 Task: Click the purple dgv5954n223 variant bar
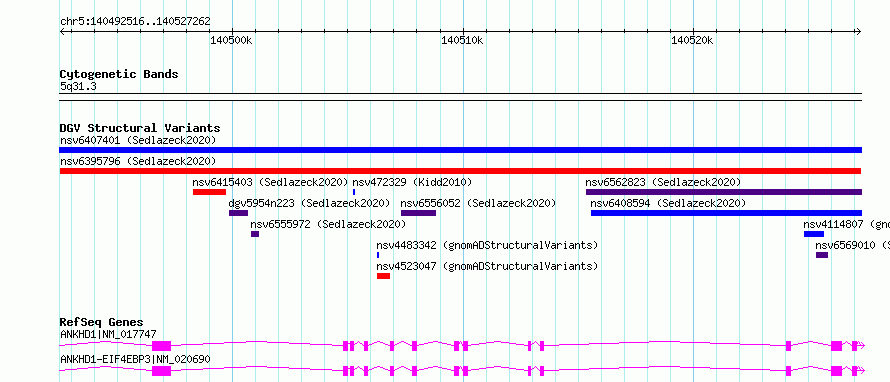(x=238, y=213)
